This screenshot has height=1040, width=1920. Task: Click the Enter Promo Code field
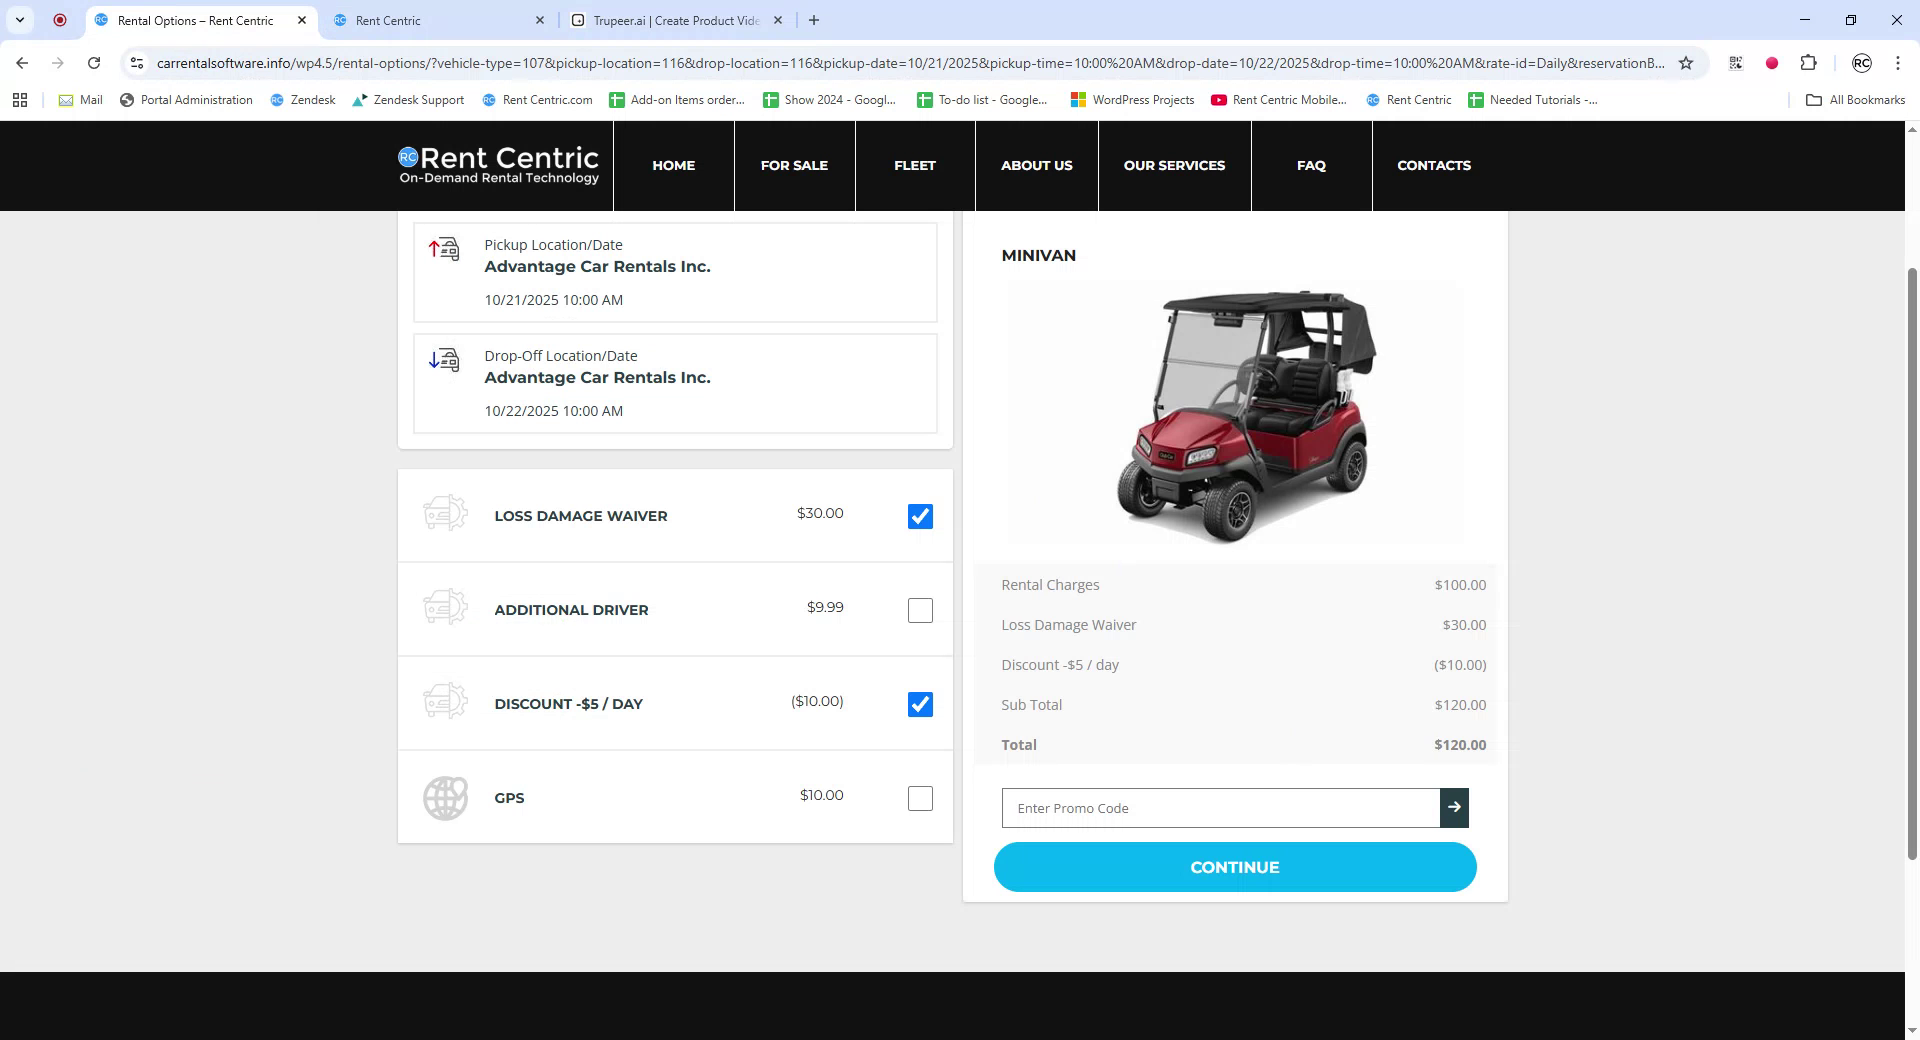(x=1150, y=808)
